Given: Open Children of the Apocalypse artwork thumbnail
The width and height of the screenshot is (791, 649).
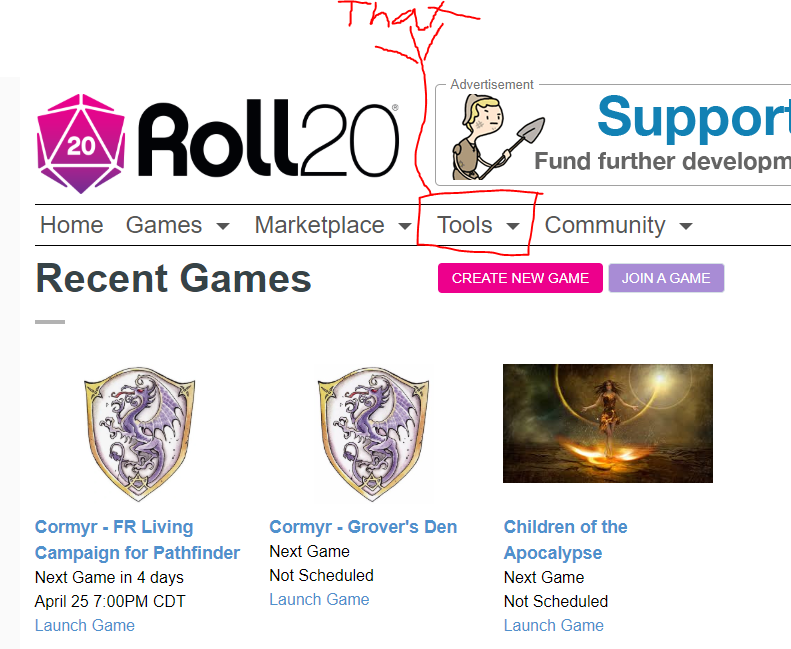Looking at the screenshot, I should [x=608, y=423].
